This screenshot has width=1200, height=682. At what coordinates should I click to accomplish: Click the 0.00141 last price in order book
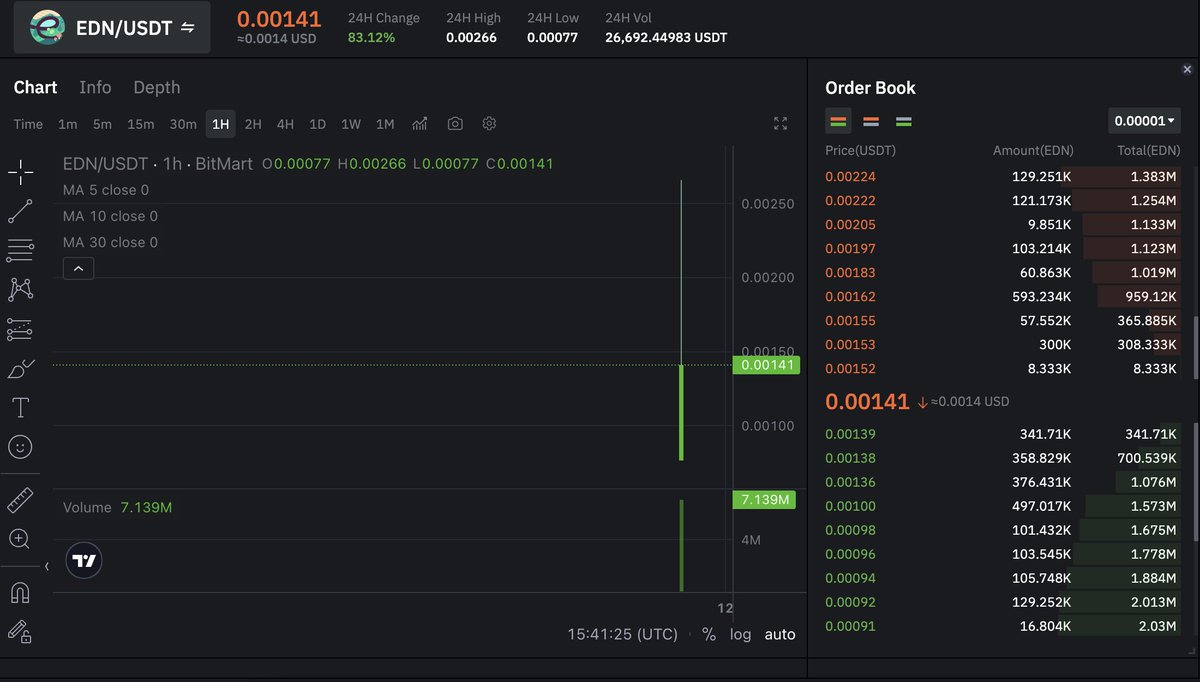point(867,401)
